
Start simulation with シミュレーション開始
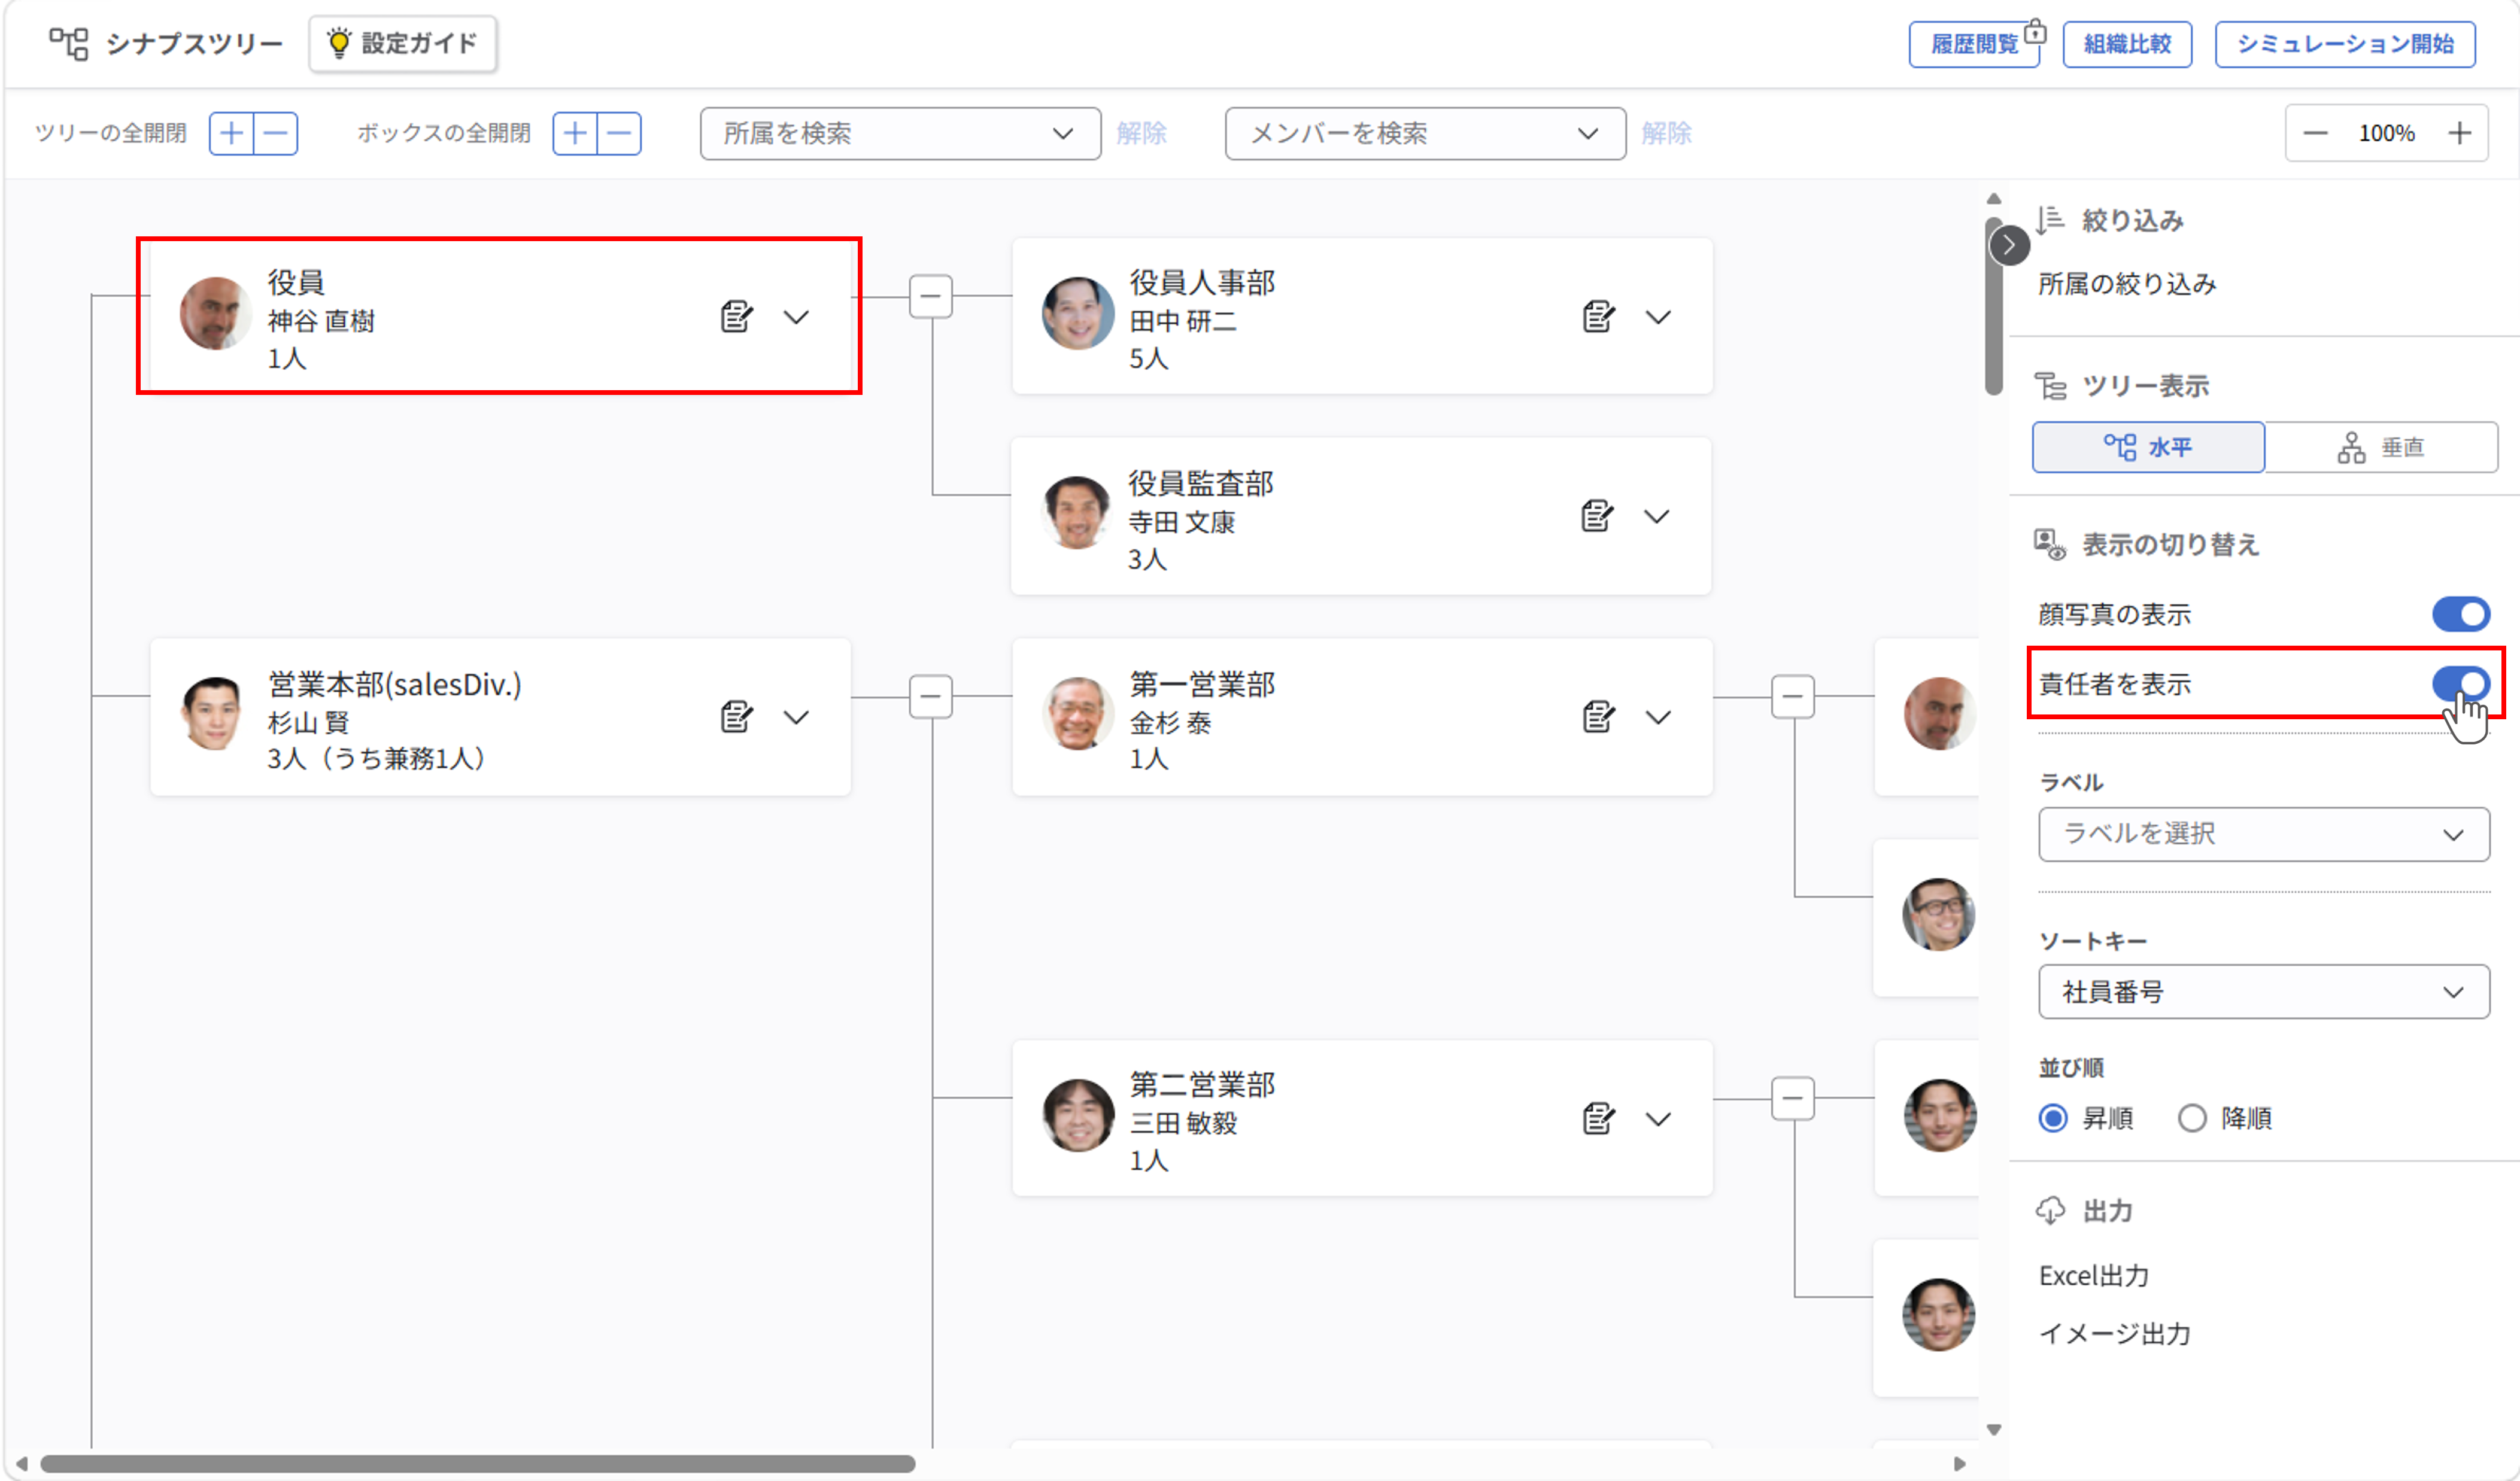[2345, 44]
